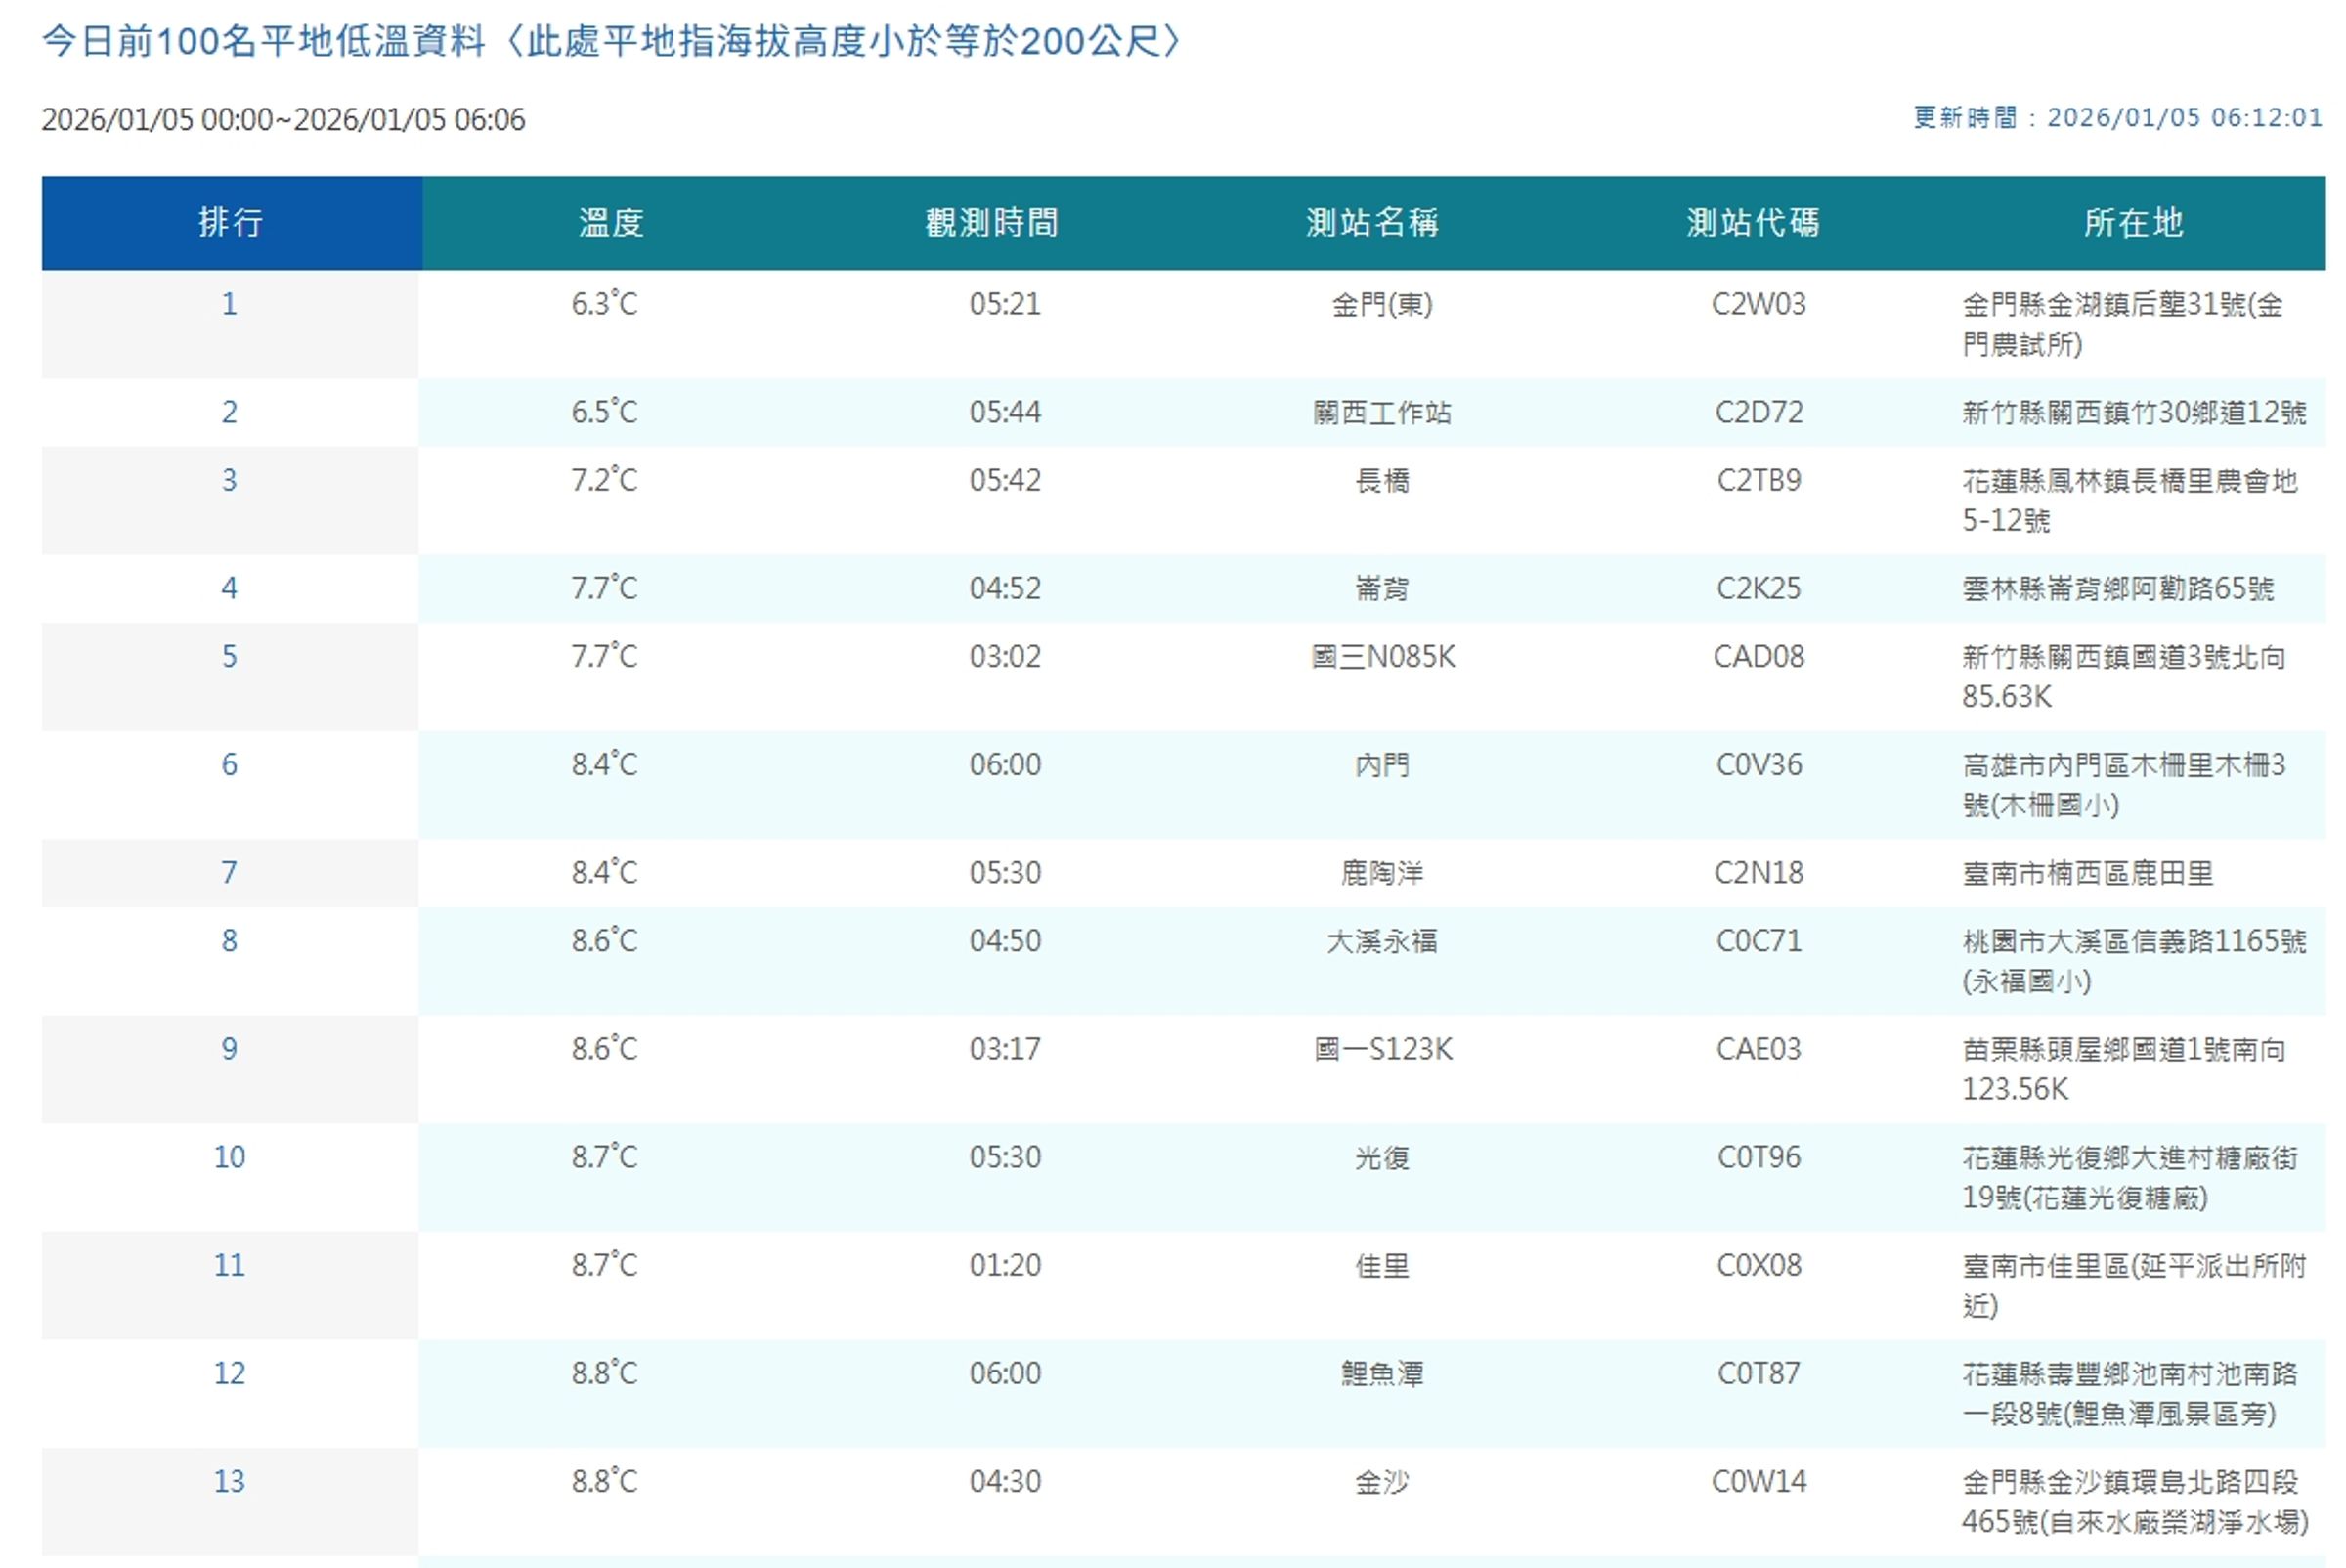Click the 所在地 column header
Image resolution: width=2346 pixels, height=1568 pixels.
(2134, 223)
